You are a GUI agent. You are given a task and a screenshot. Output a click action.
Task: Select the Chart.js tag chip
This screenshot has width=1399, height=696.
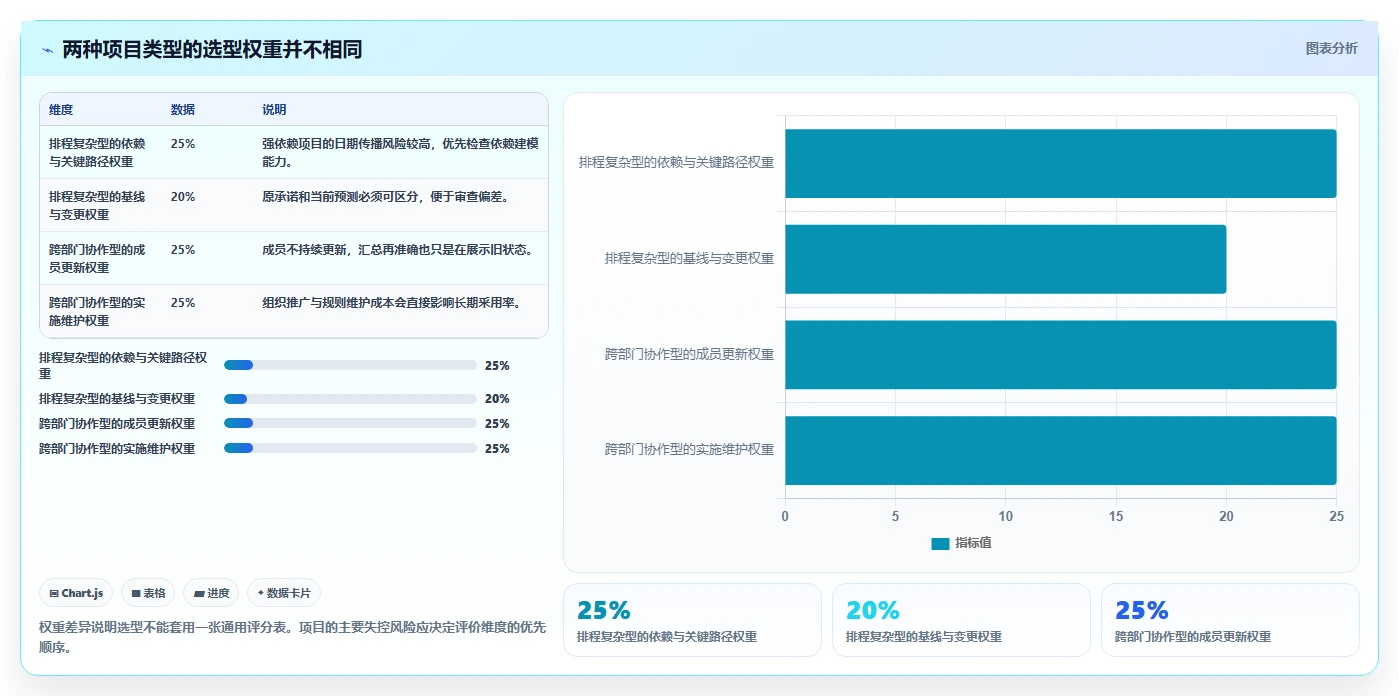coord(77,593)
